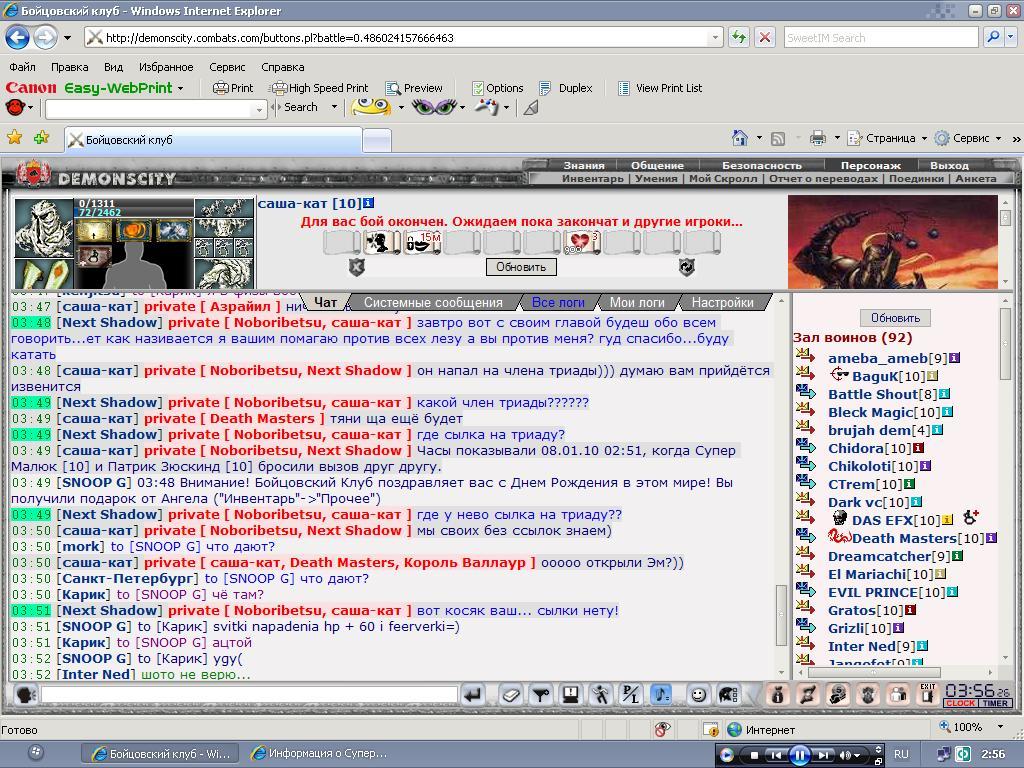Toggle the Options checkbox icon
Image resolution: width=1024 pixels, height=768 pixels.
[478, 88]
